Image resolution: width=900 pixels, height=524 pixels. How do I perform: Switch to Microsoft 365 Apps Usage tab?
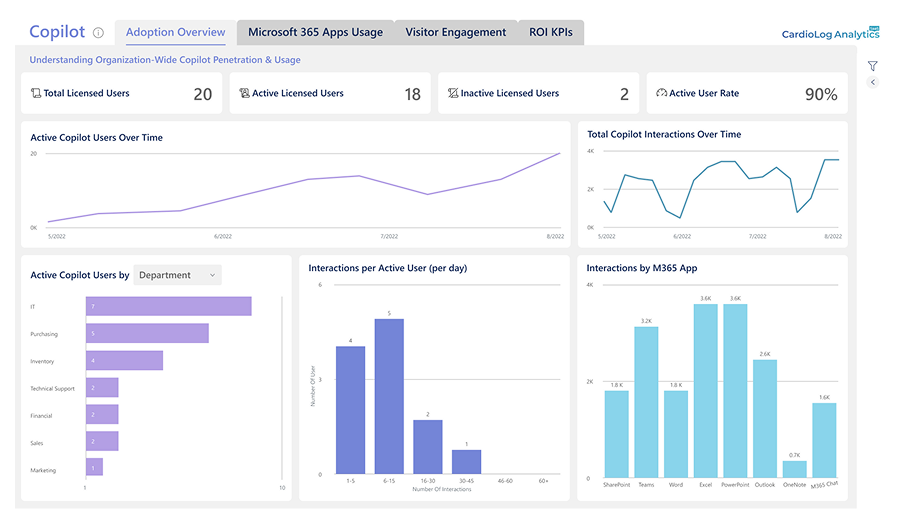click(x=315, y=32)
